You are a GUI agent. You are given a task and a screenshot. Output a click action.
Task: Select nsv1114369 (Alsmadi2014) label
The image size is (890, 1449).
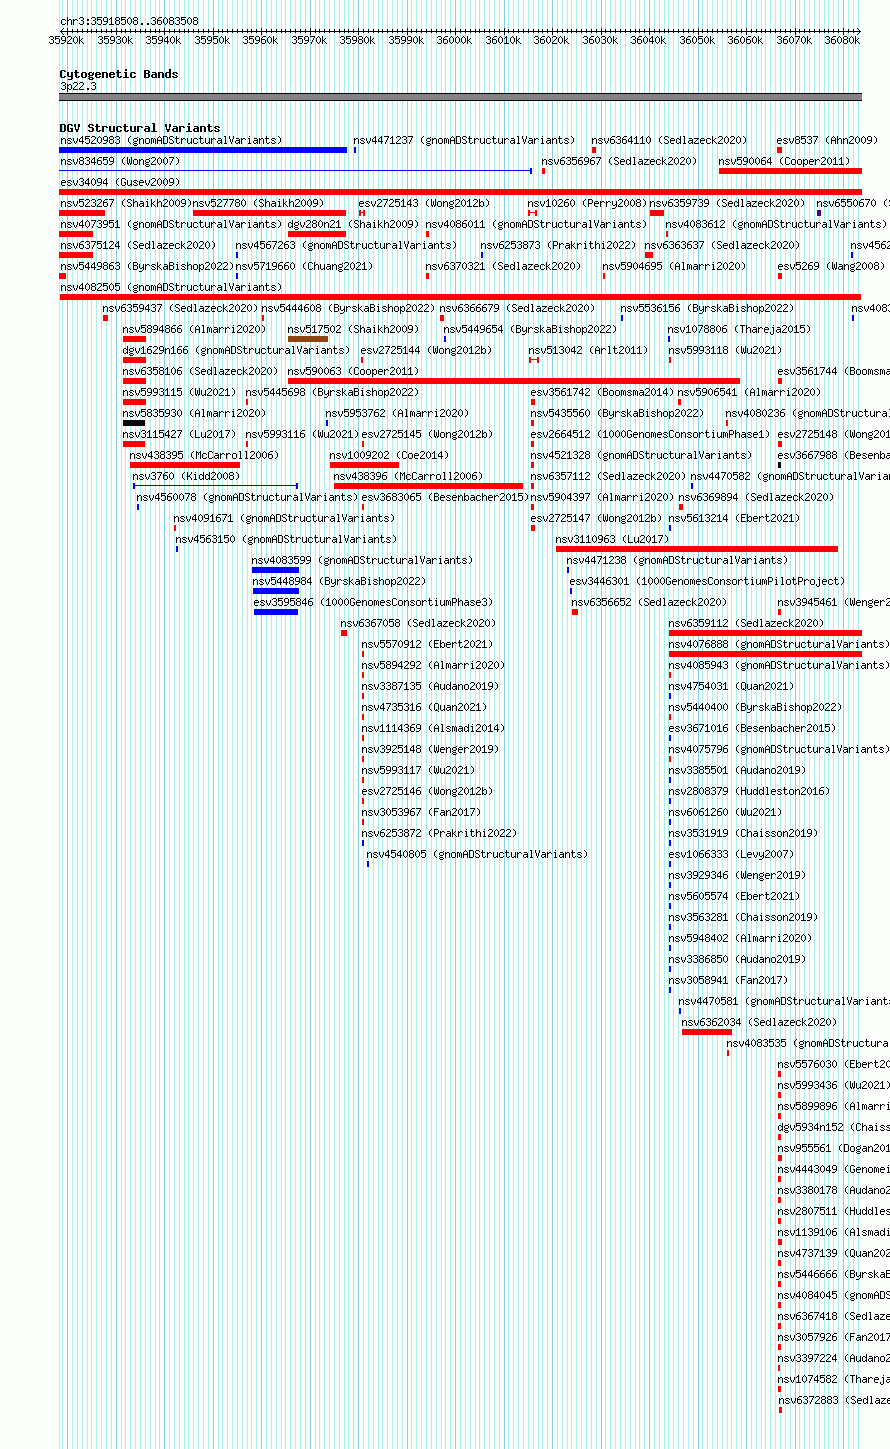pos(433,728)
